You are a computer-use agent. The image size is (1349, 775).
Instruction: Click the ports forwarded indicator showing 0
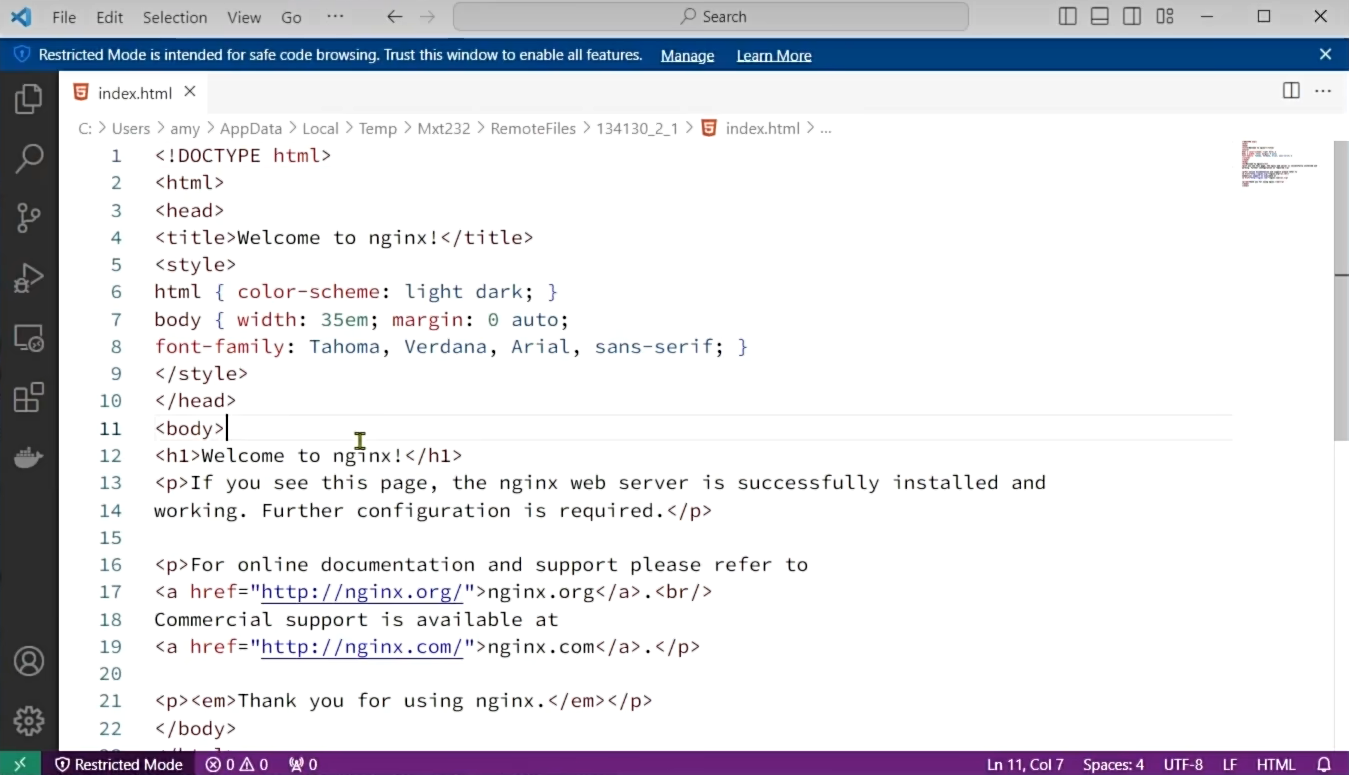pyautogui.click(x=303, y=764)
